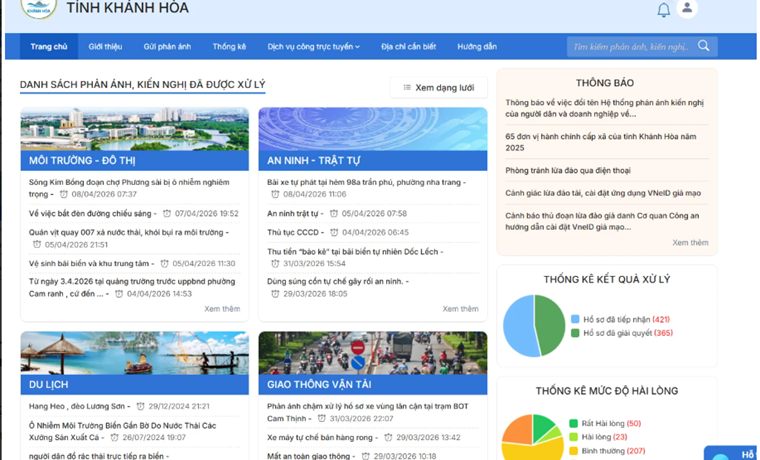Image resolution: width=760 pixels, height=460 pixels.
Task: Click the Xem dạng lưới button
Action: coord(439,88)
